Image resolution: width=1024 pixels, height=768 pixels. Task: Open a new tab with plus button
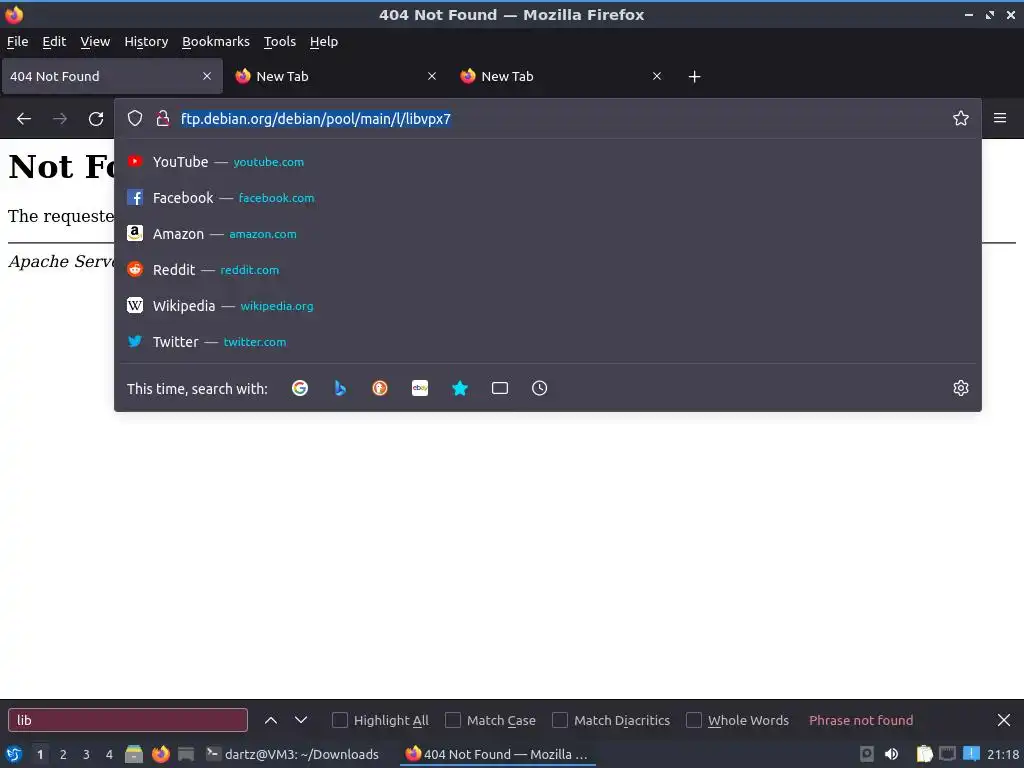[694, 76]
